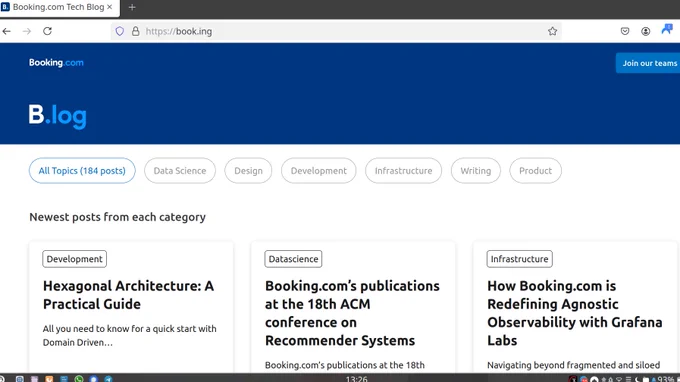Click the 13:26 clock in the taskbar
This screenshot has width=680, height=382.
tap(356, 379)
